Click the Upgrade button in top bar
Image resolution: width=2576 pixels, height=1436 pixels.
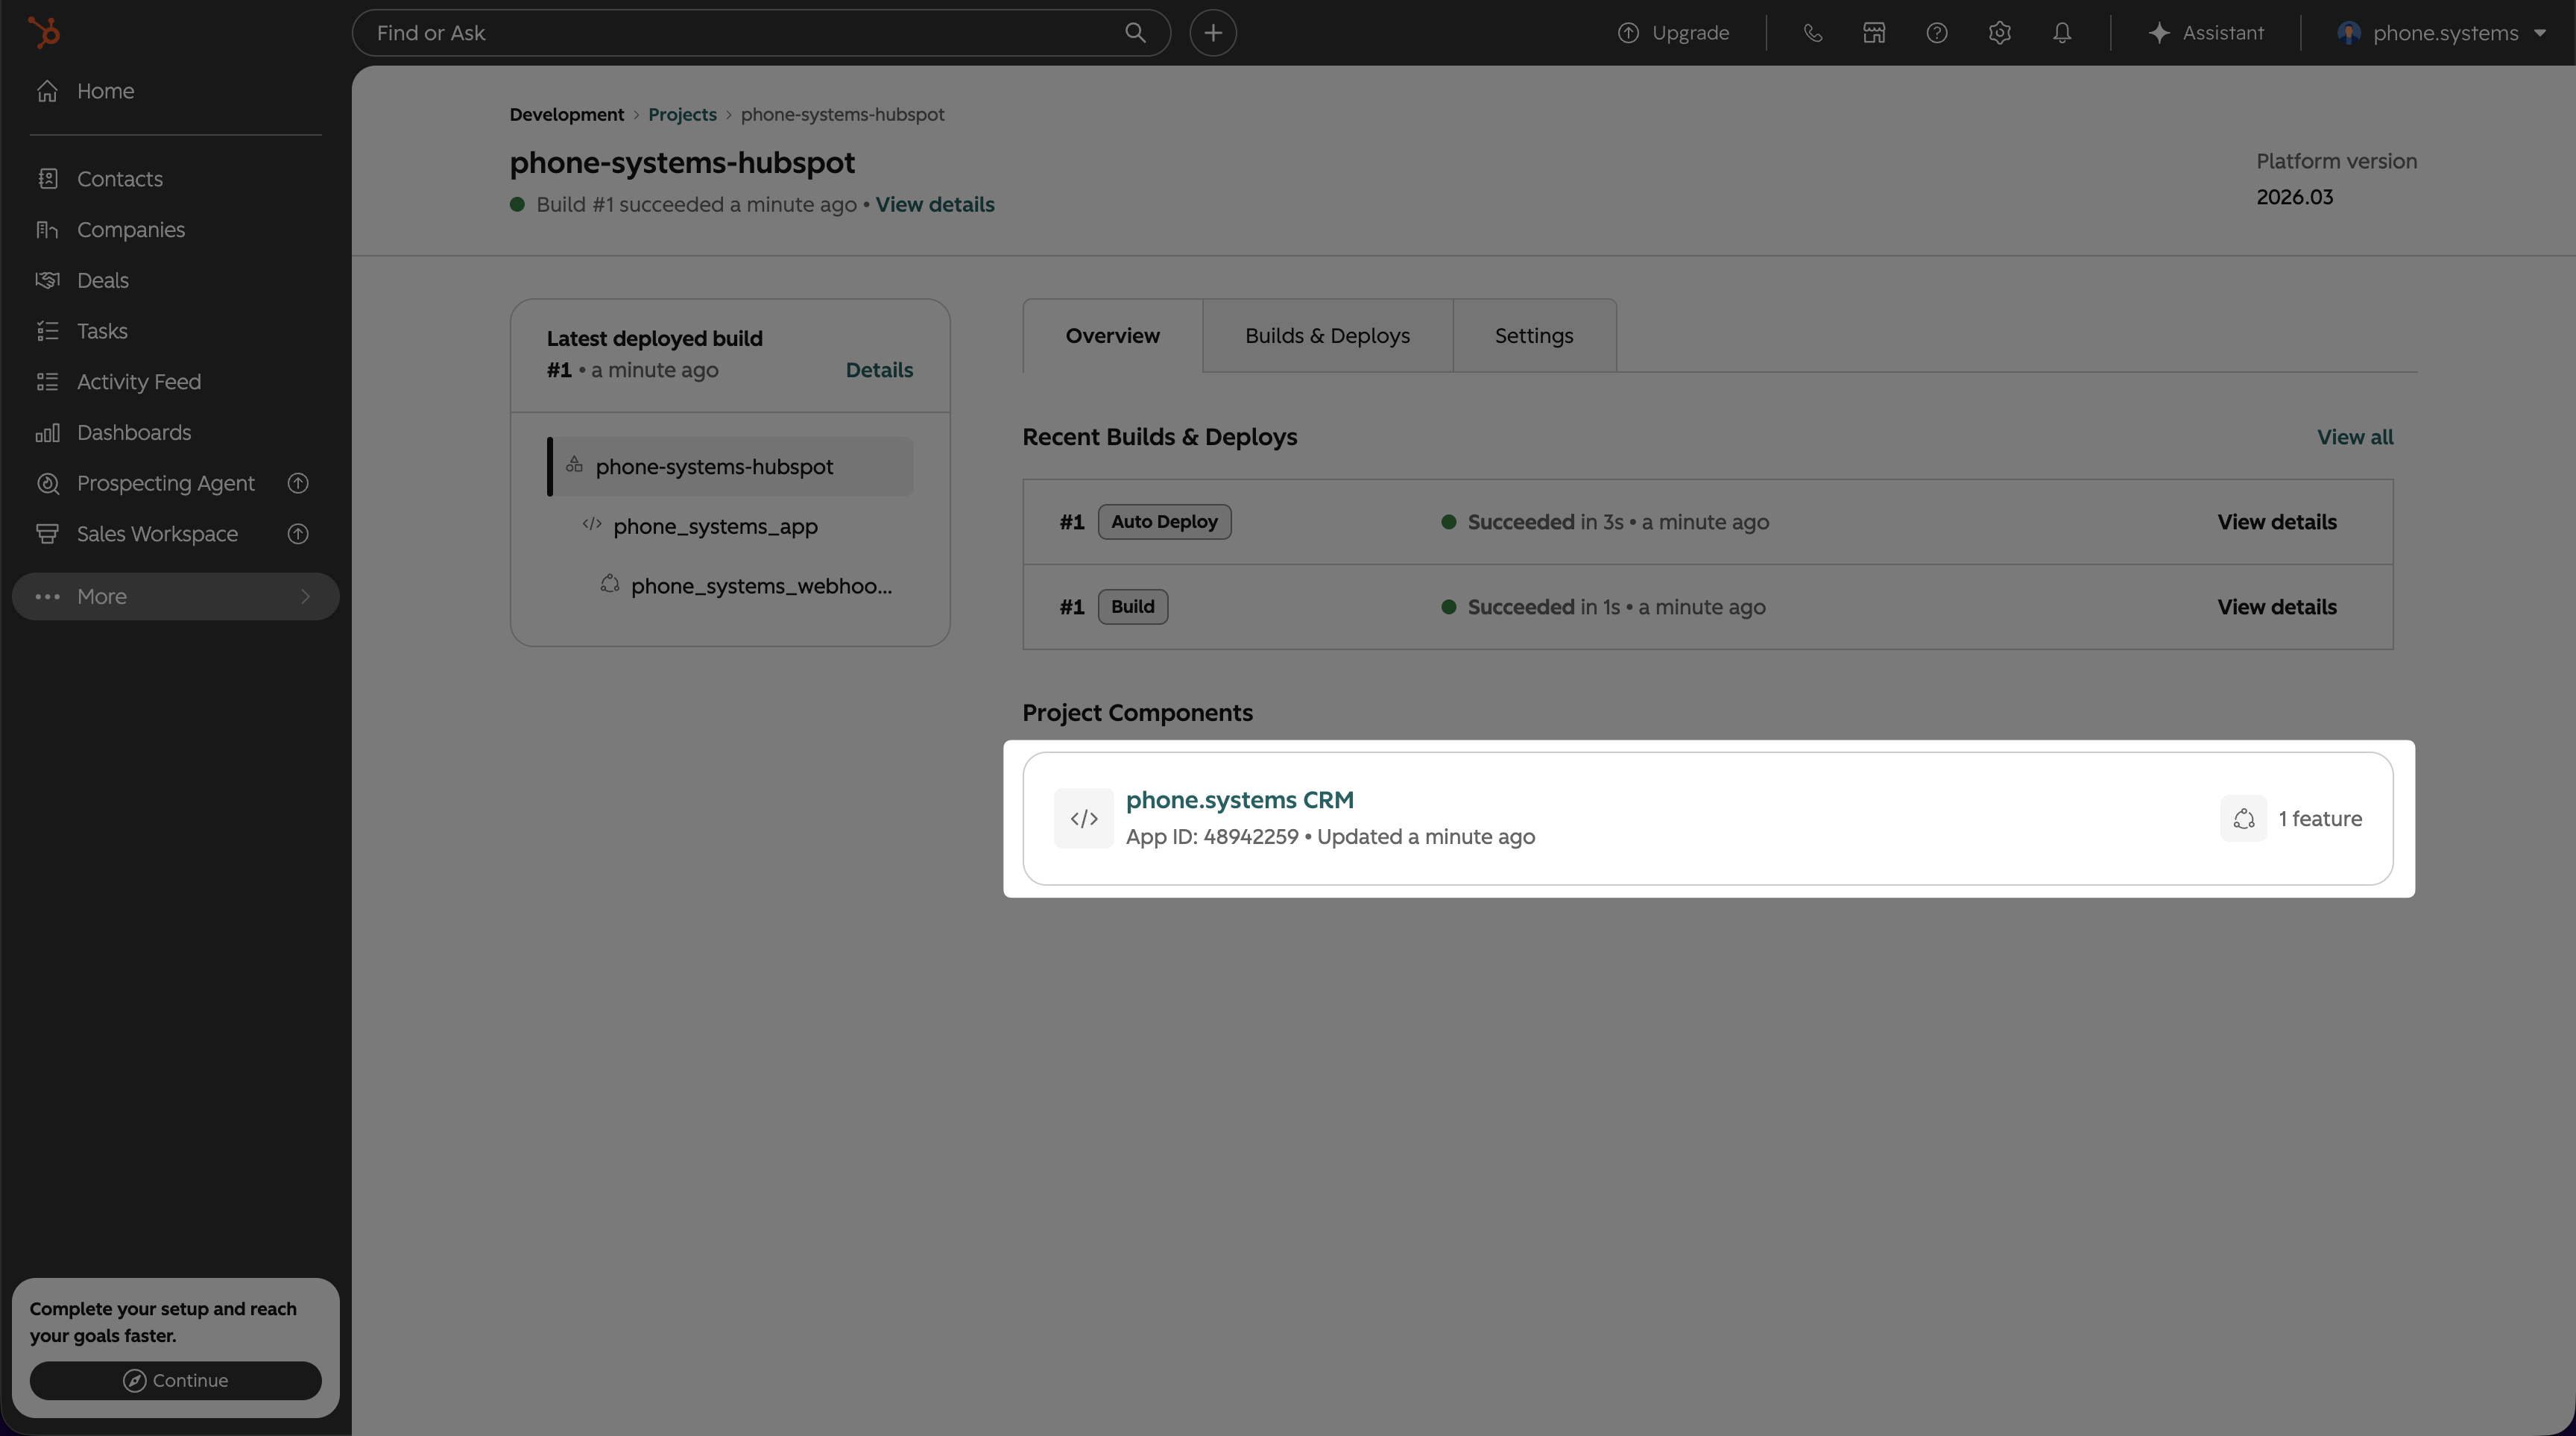[1674, 33]
